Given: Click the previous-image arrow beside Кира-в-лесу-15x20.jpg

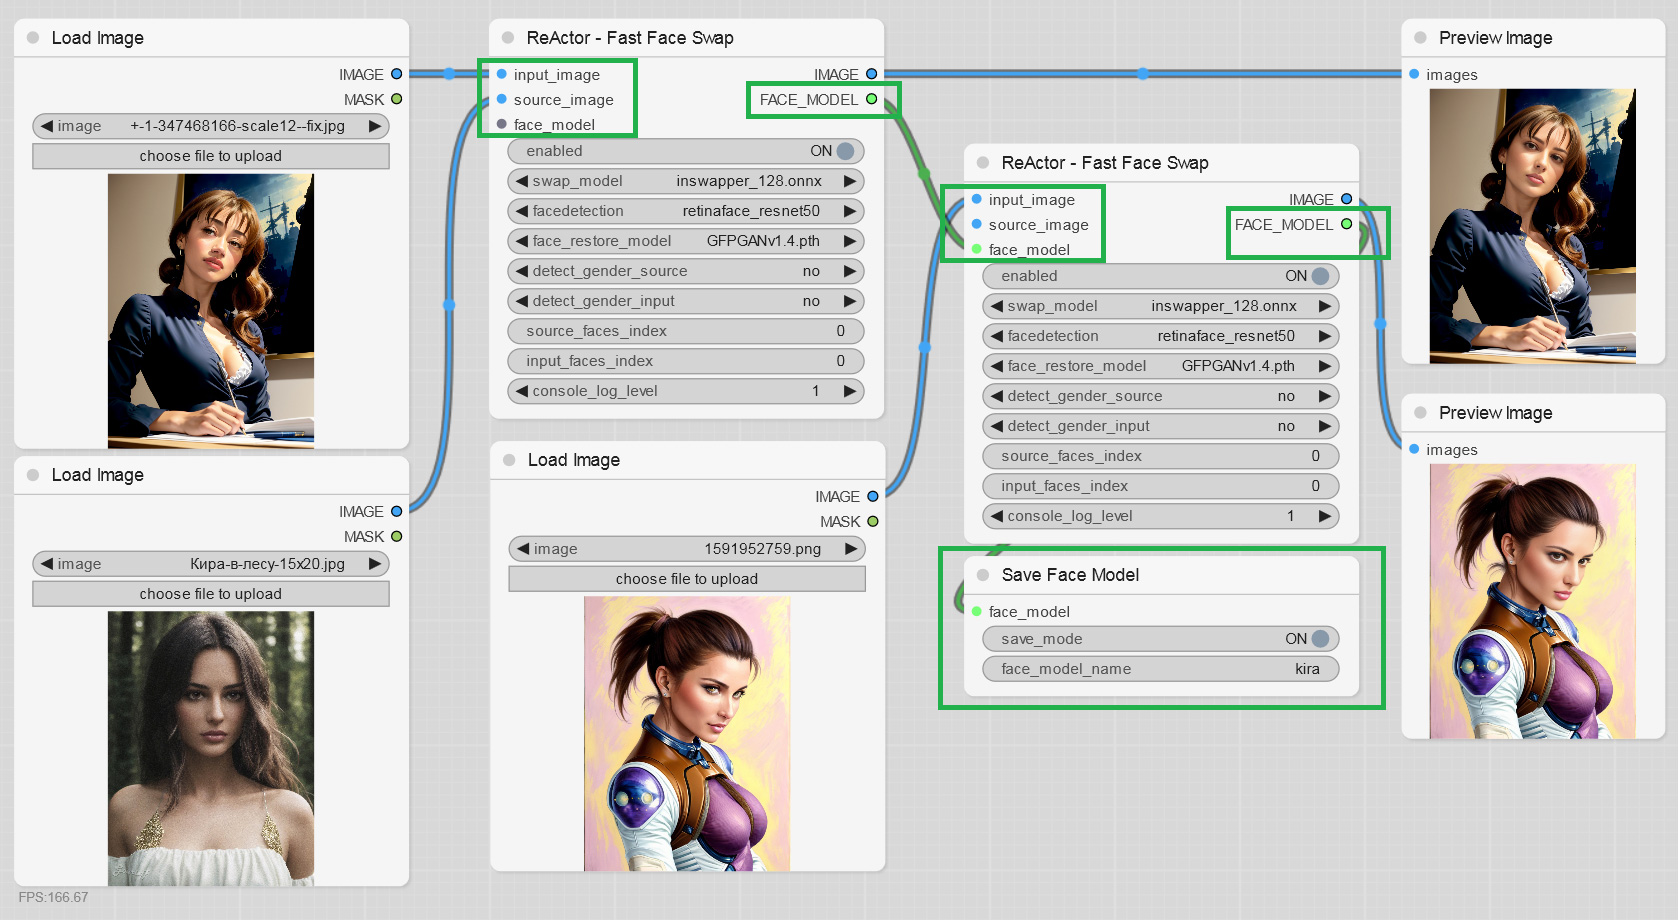Looking at the screenshot, I should [x=47, y=564].
